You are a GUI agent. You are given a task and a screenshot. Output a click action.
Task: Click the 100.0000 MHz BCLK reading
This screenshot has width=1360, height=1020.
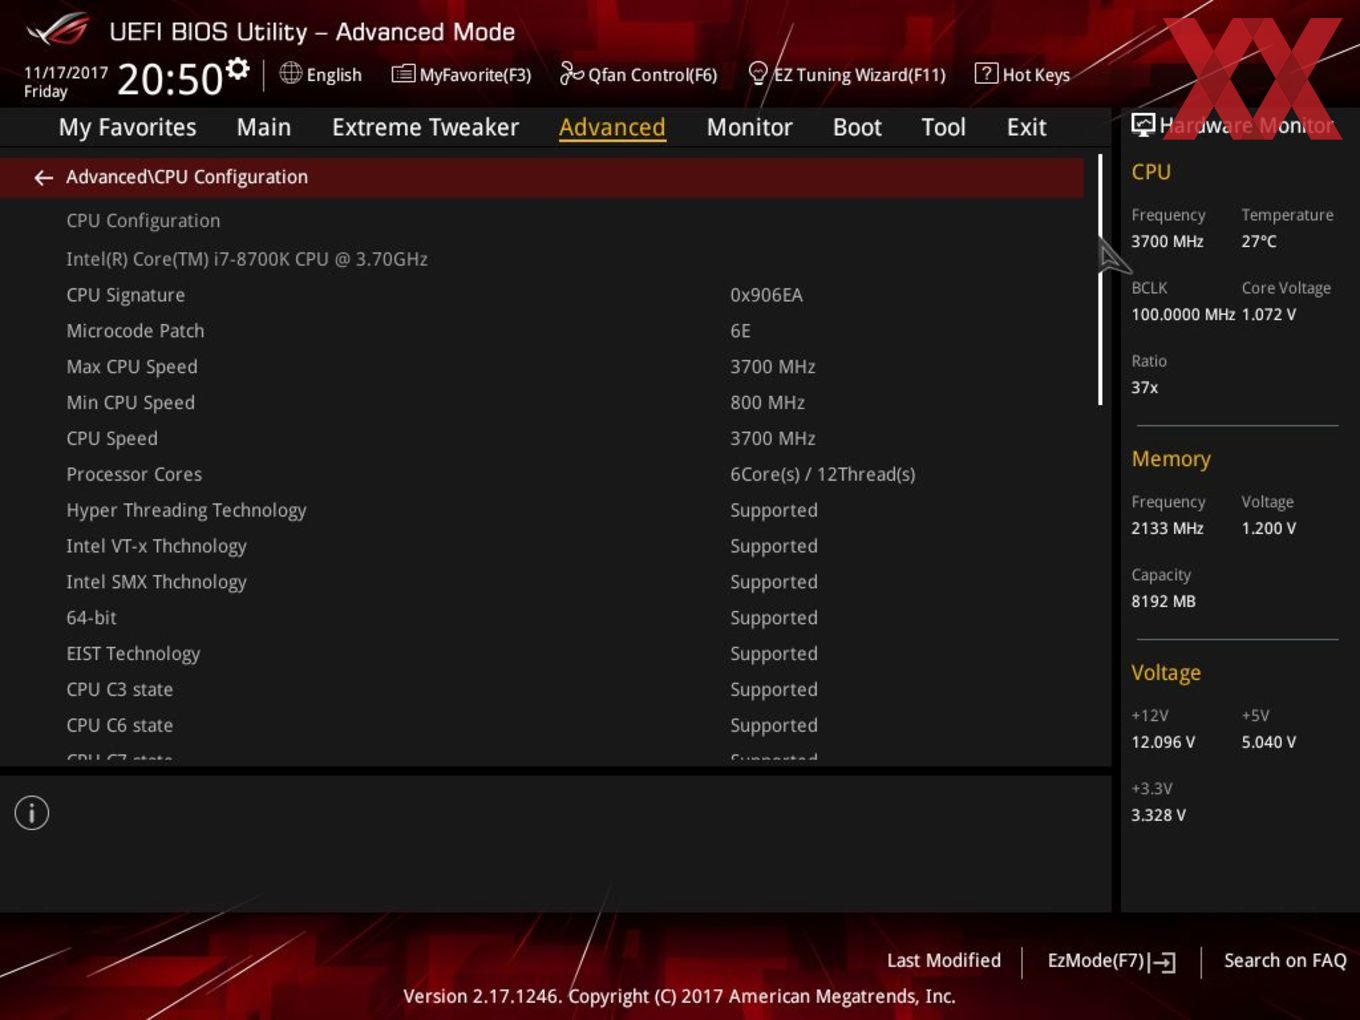click(1183, 314)
